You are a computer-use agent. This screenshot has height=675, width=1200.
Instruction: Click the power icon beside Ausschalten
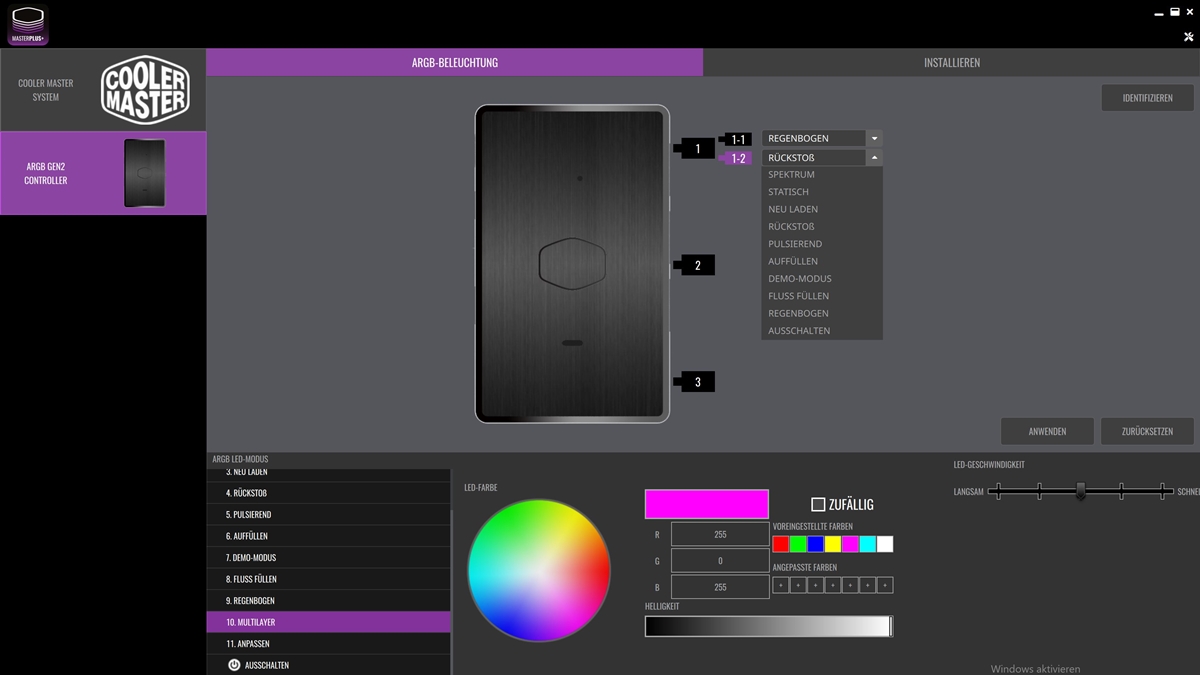point(234,665)
